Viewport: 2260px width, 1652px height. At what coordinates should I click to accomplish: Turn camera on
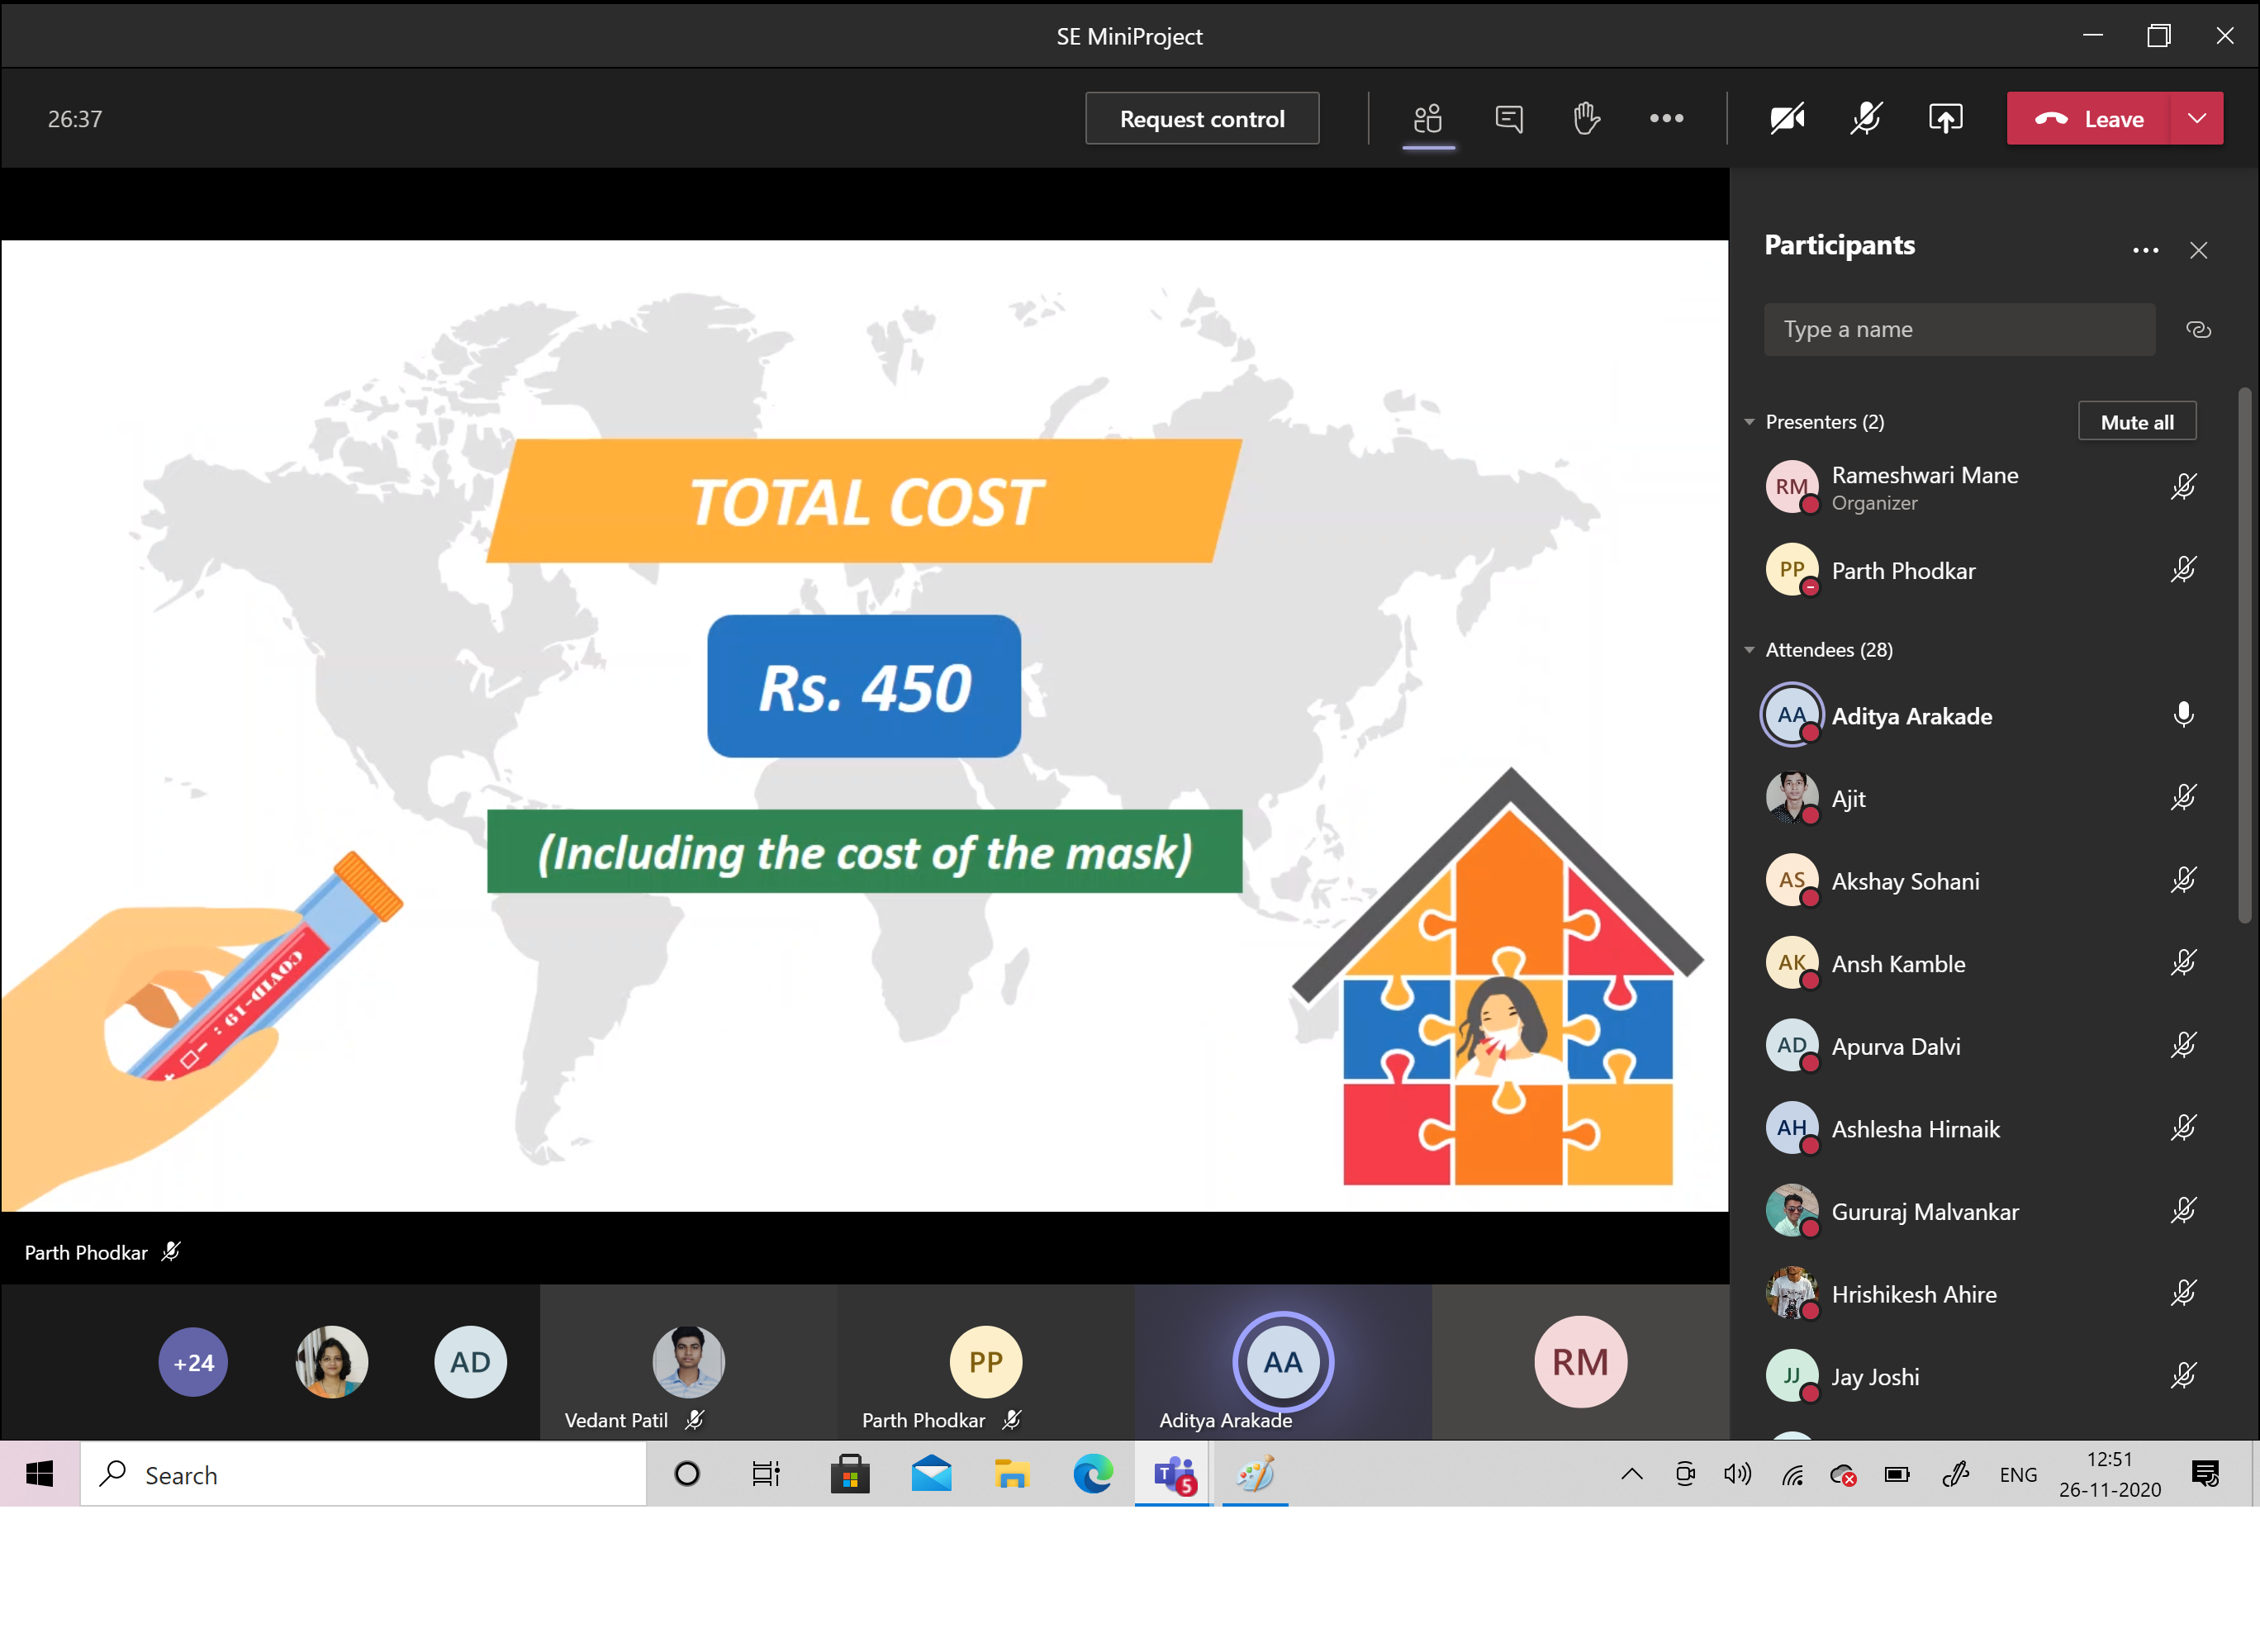1787,119
